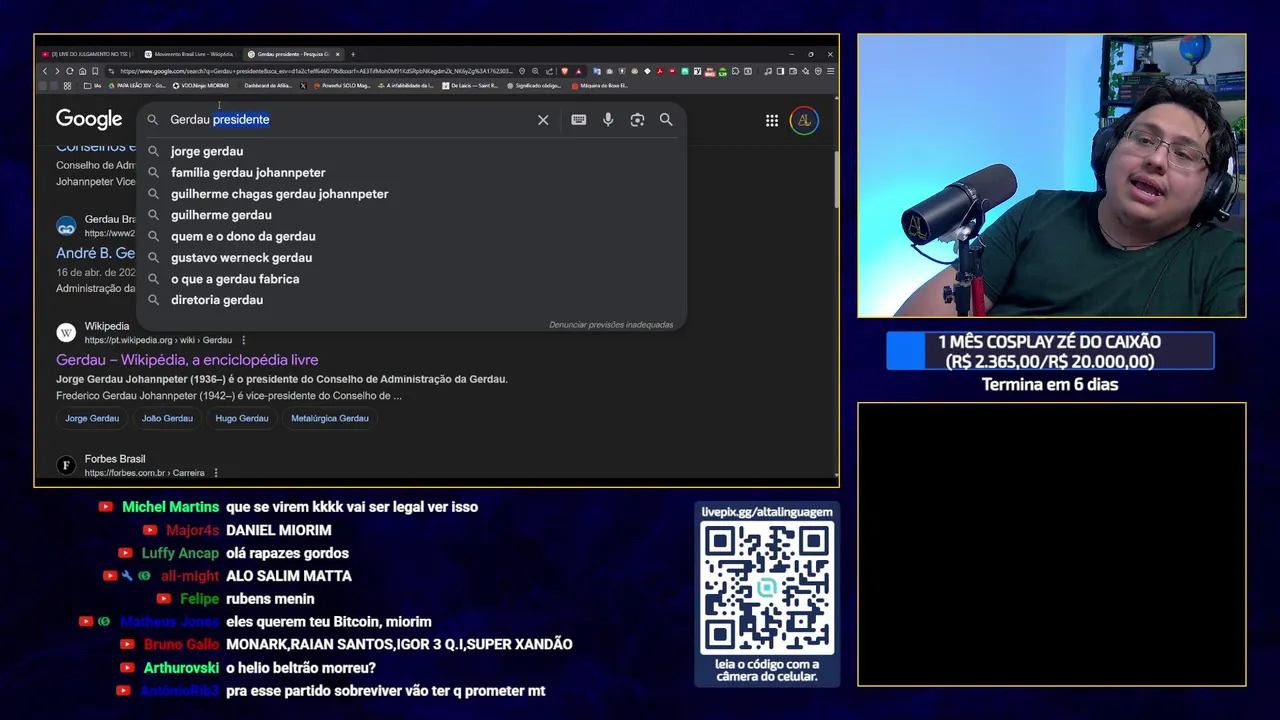Click the cosplay donation goal progress bar
1280x720 pixels.
(x=1050, y=351)
